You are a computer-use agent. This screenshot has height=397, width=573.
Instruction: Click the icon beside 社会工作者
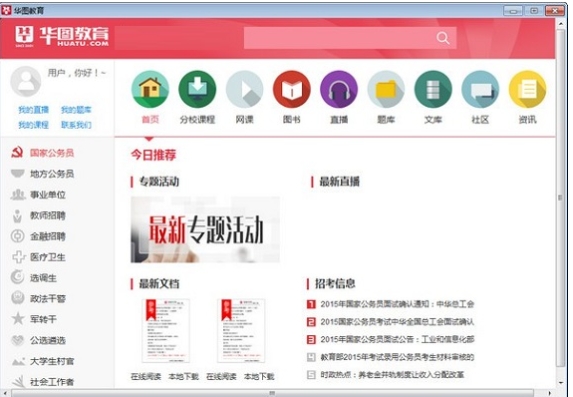point(18,382)
